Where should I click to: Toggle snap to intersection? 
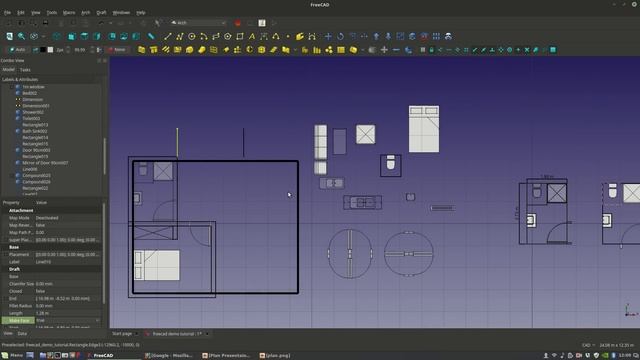527,50
